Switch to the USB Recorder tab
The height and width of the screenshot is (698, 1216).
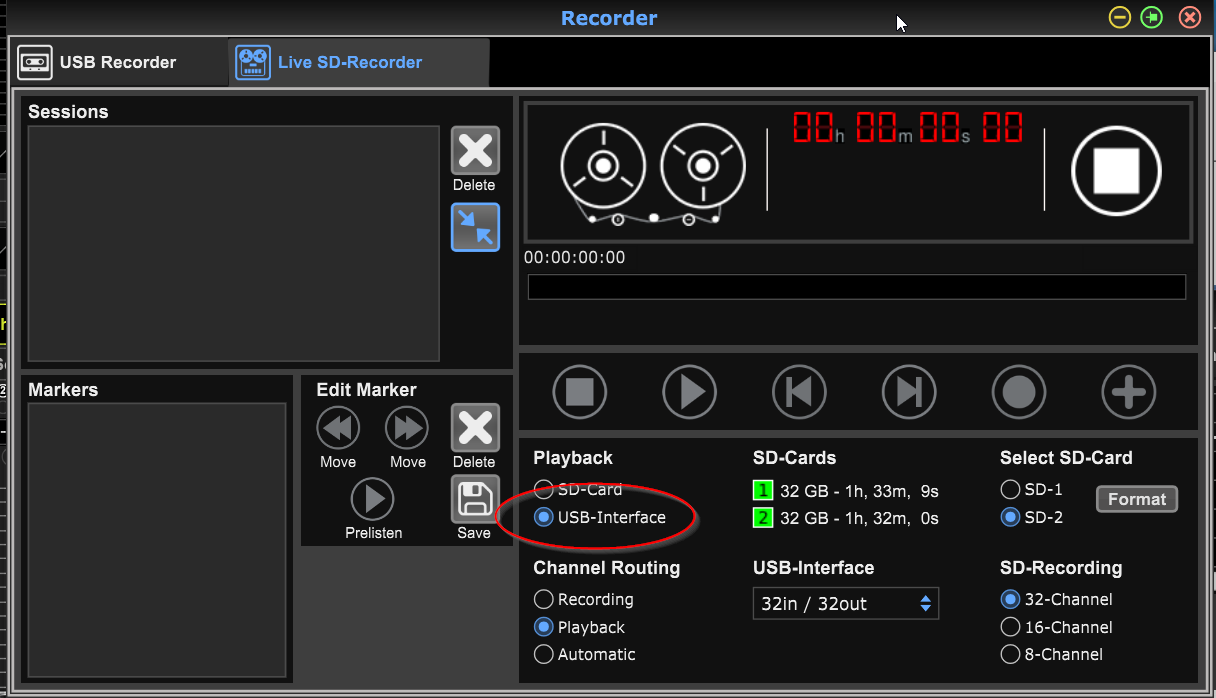coord(118,62)
